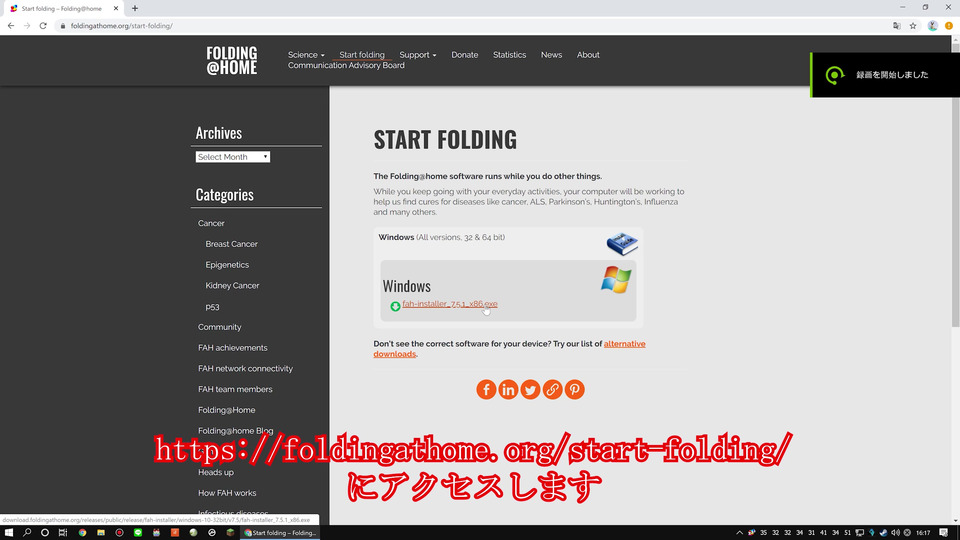
Task: Open FAH team members category
Action: click(235, 389)
